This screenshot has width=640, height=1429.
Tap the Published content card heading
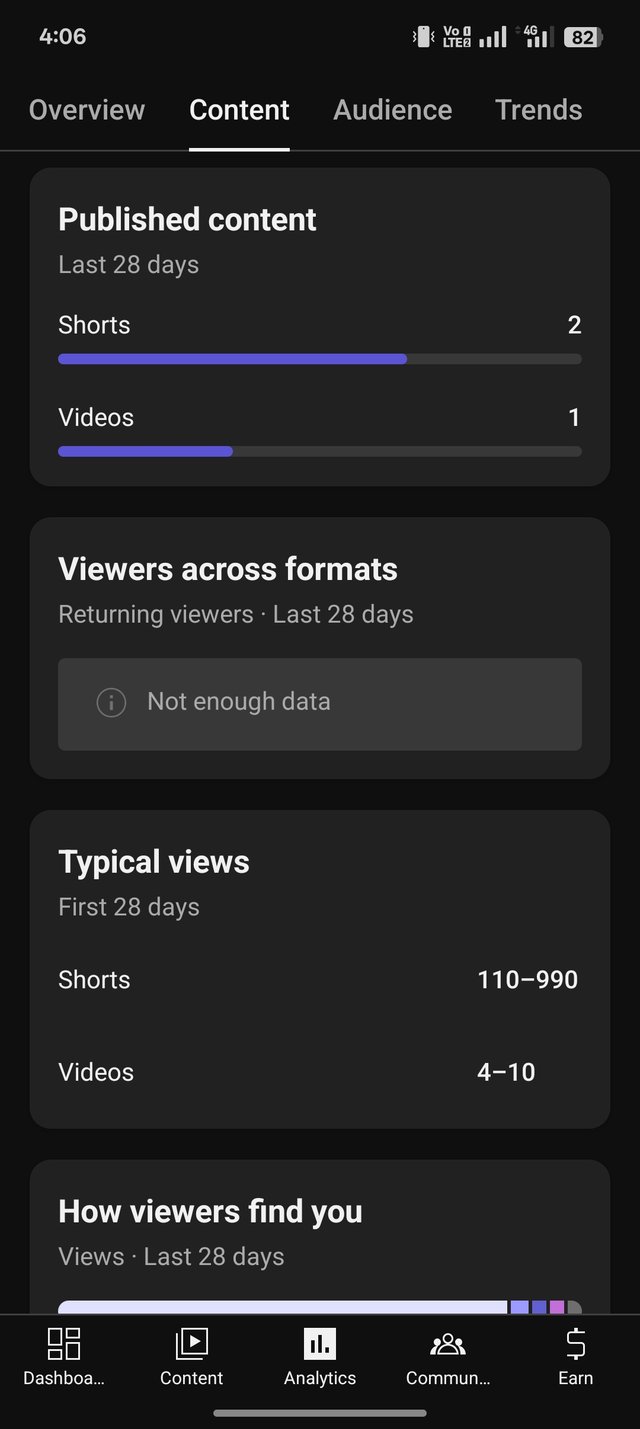coord(187,220)
